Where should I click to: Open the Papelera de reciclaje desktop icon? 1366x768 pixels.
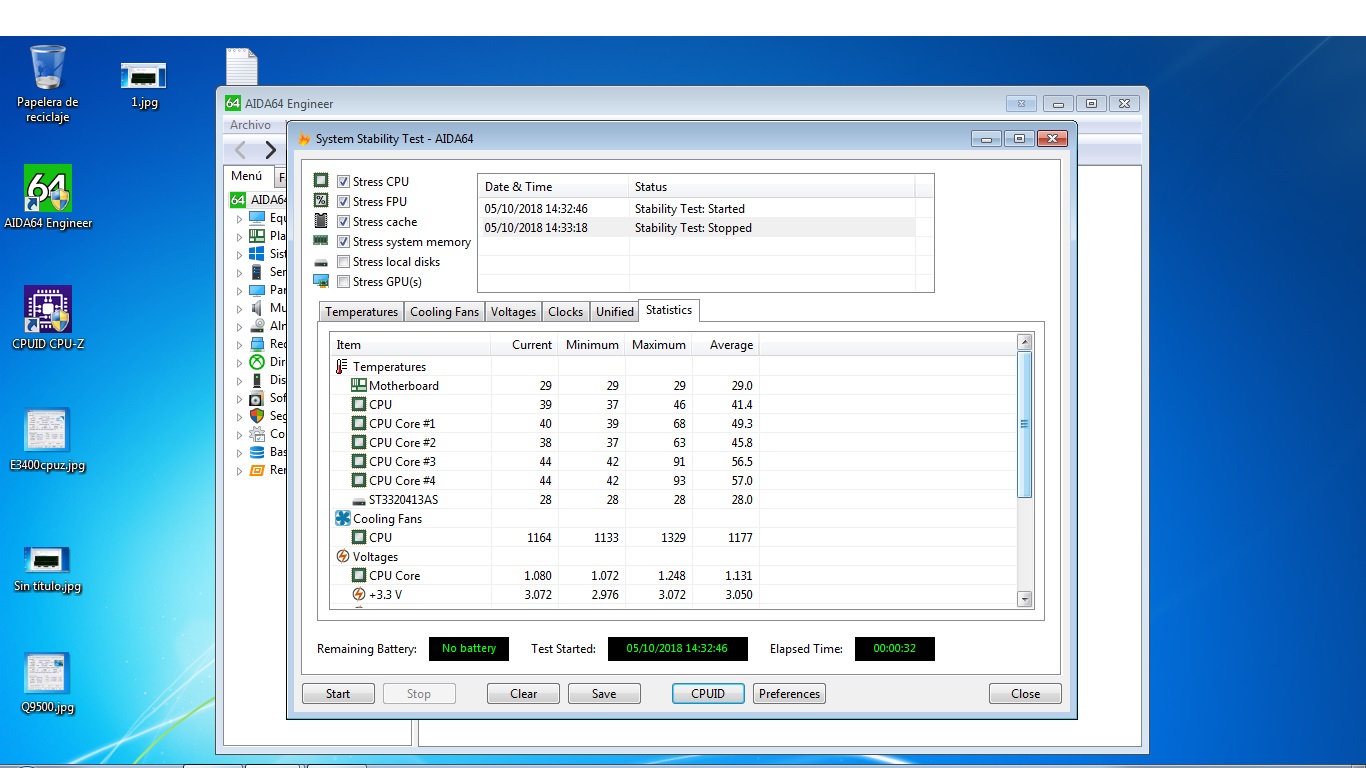tap(47, 84)
